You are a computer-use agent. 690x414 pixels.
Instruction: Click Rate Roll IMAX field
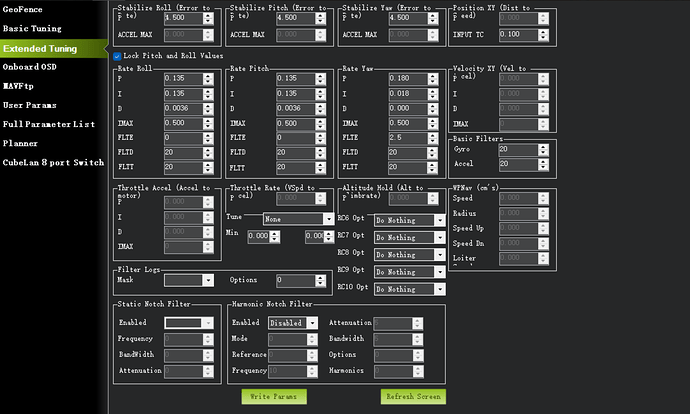pos(184,123)
